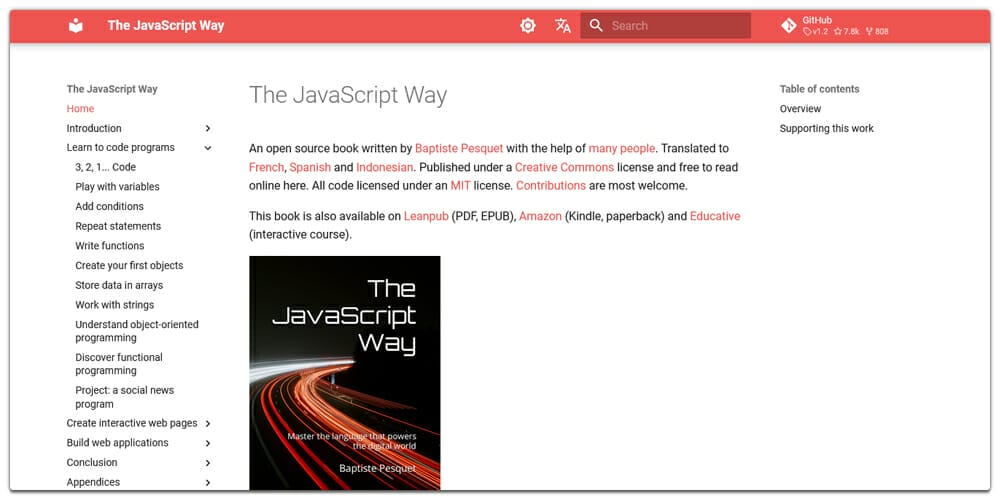Follow the many people link

tap(622, 148)
